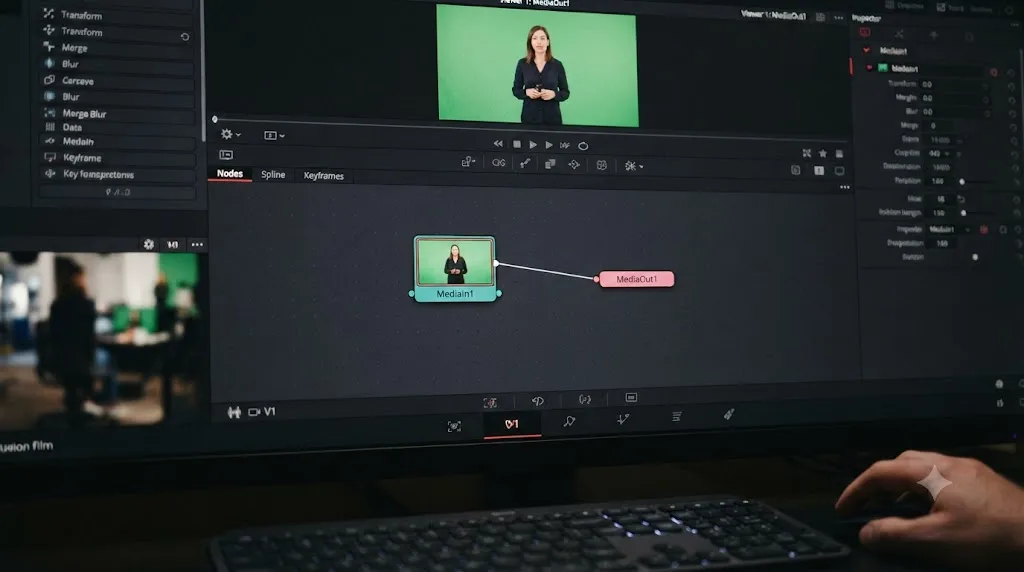Open the Fusion page tab labeled V1
The height and width of the screenshot is (572, 1024).
(x=512, y=424)
